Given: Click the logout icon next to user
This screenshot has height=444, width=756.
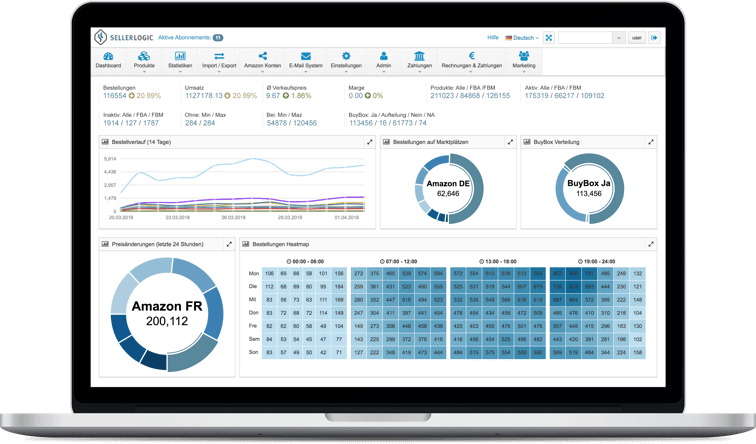Looking at the screenshot, I should pyautogui.click(x=654, y=38).
